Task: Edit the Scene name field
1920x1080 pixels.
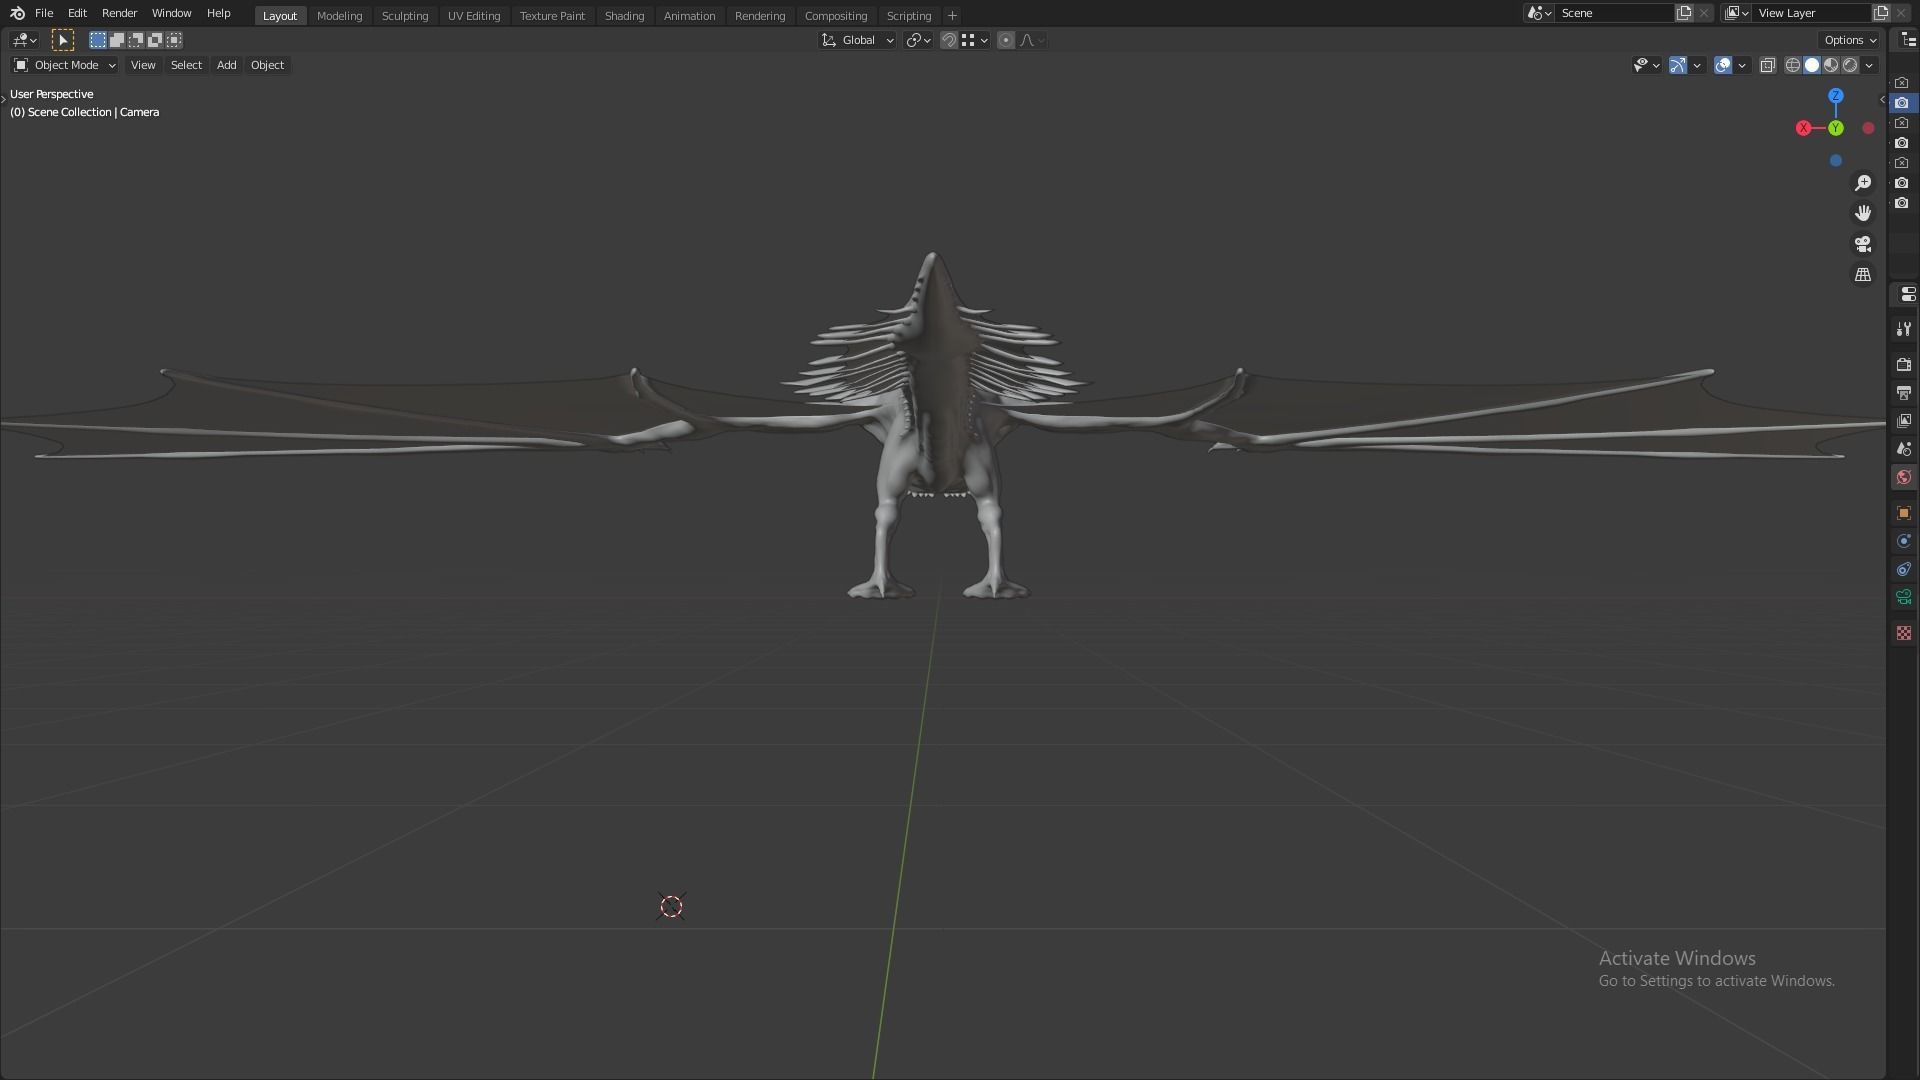Action: click(1614, 13)
